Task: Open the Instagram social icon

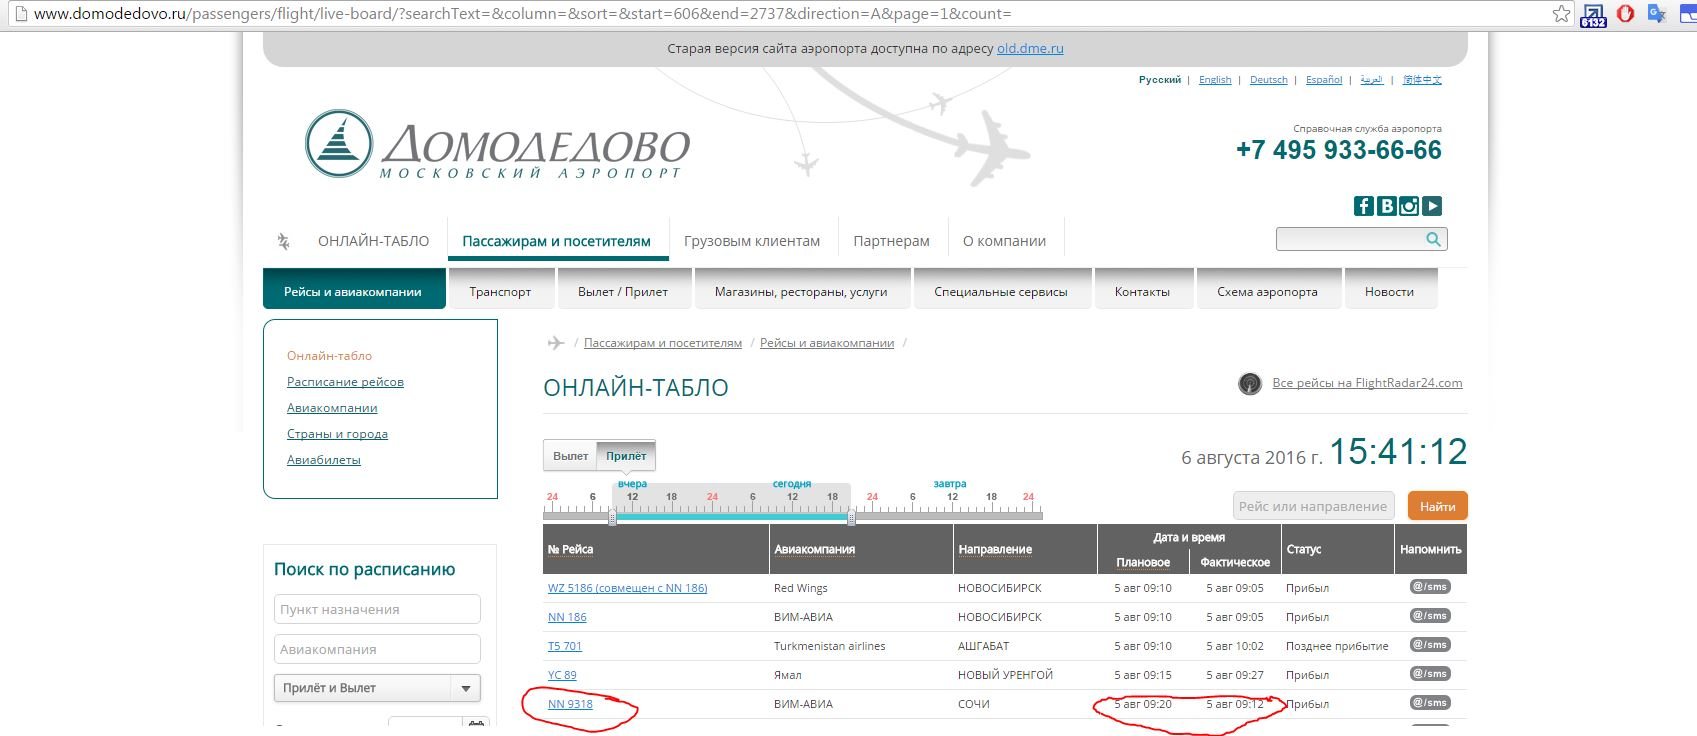Action: click(x=1409, y=206)
